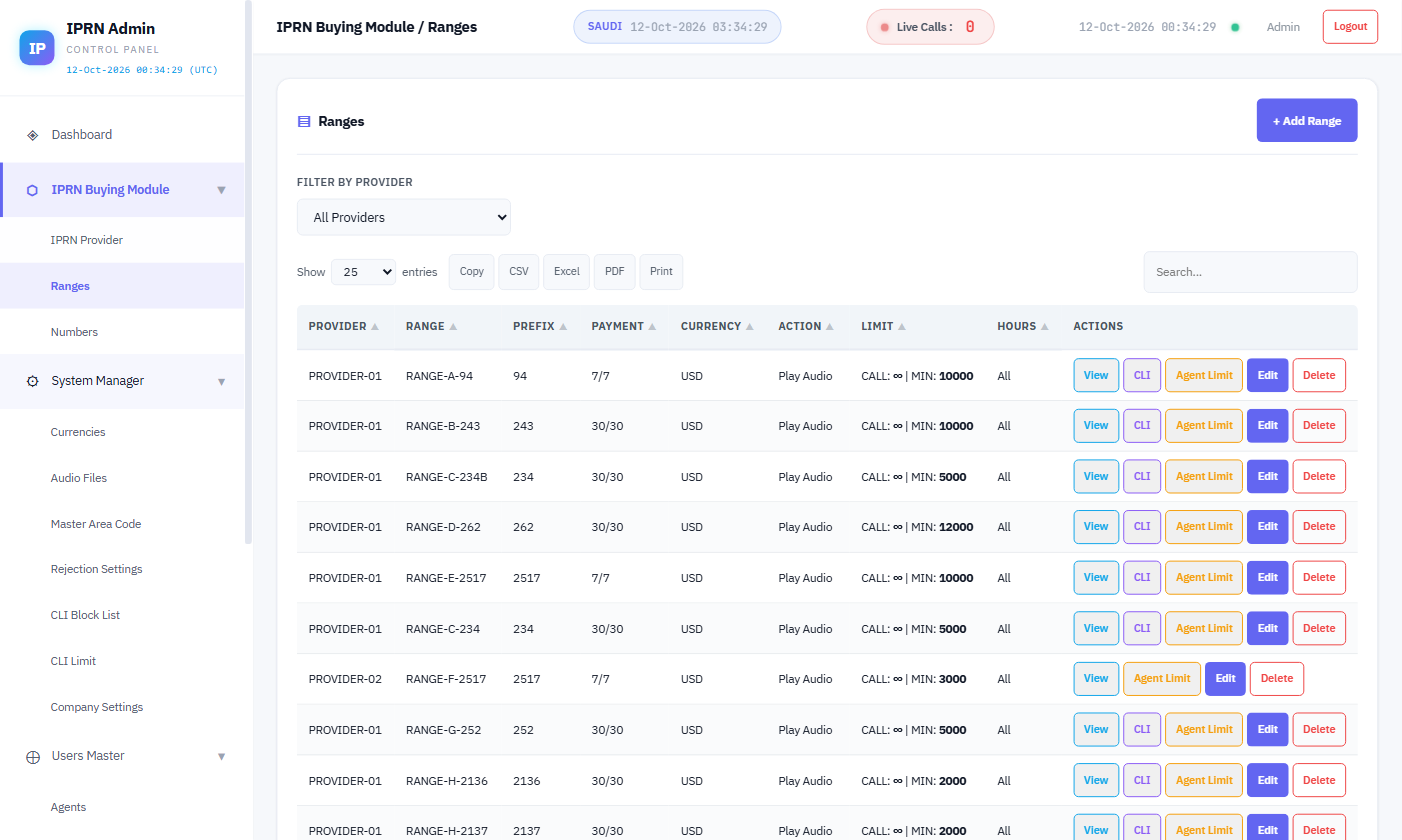Open the All Providers filter dropdown
Viewport: 1402px width, 840px height.
(404, 217)
